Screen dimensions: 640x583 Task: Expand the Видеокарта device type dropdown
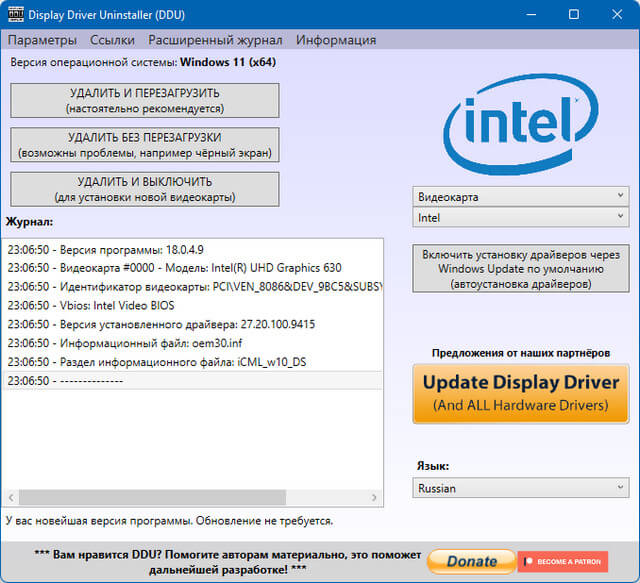(520, 197)
